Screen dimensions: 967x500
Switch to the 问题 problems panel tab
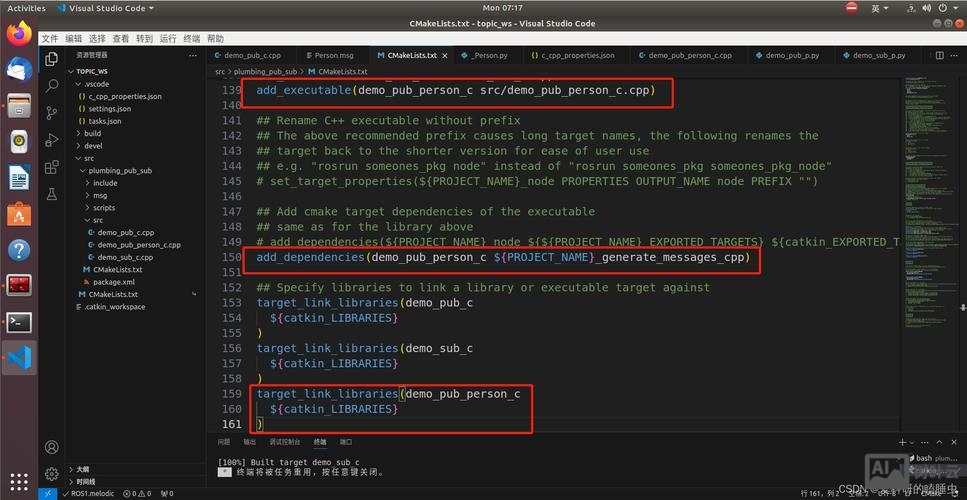pos(224,441)
